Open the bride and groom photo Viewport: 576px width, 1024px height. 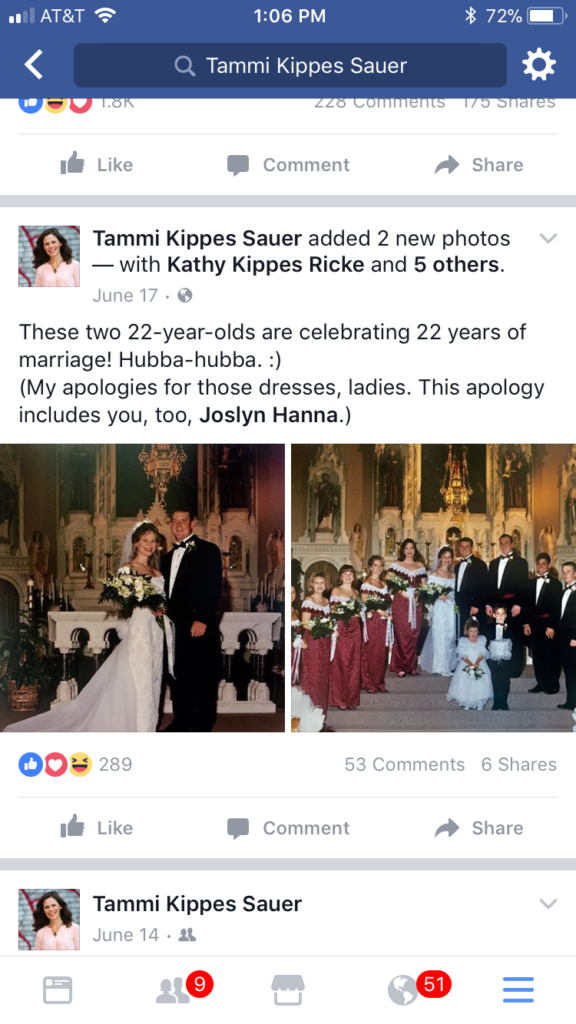(x=142, y=588)
